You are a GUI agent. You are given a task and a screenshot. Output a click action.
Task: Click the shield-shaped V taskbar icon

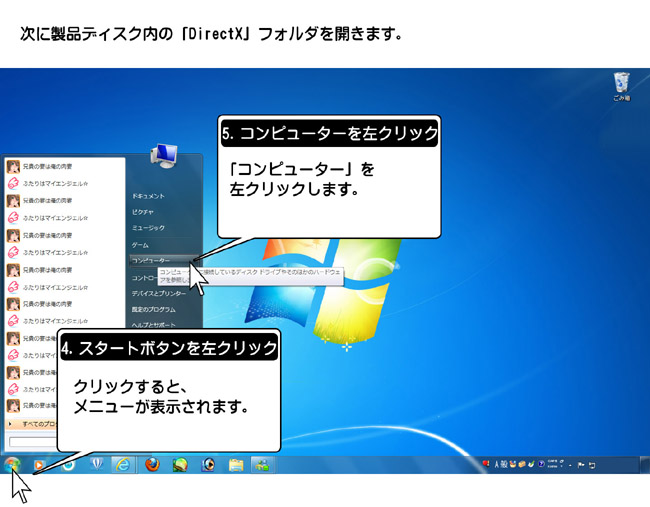97,464
